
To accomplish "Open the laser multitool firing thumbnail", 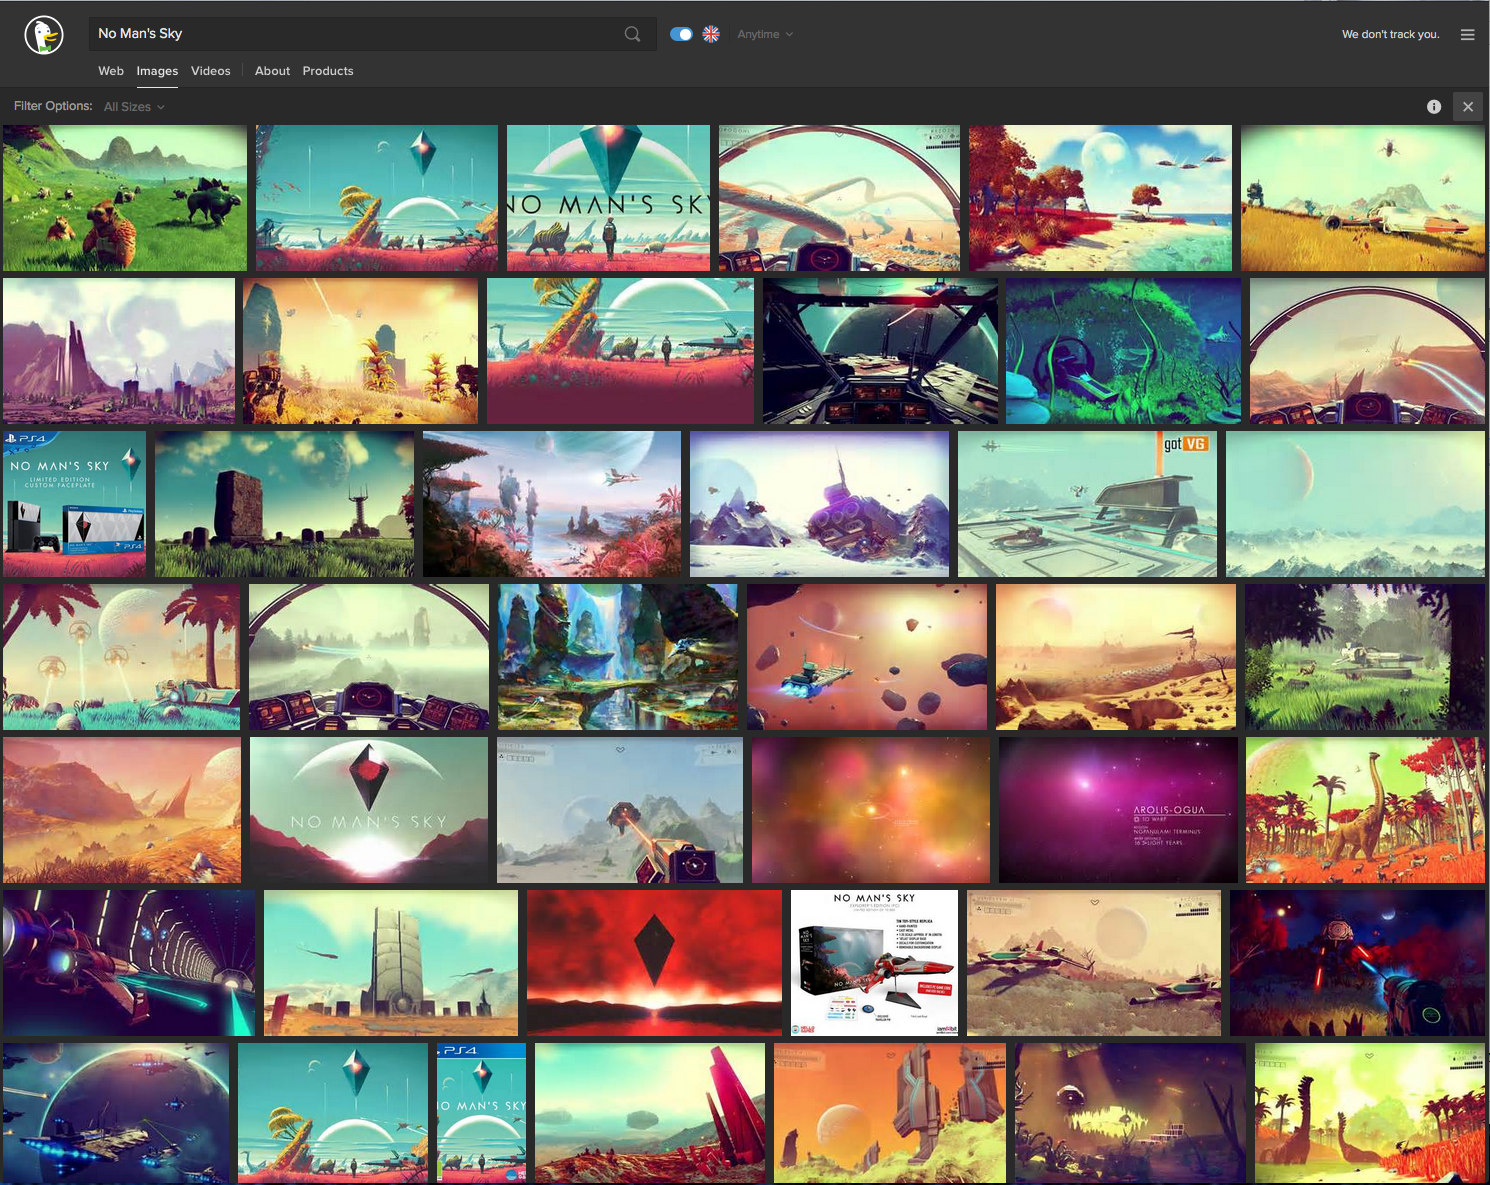I will [x=620, y=810].
